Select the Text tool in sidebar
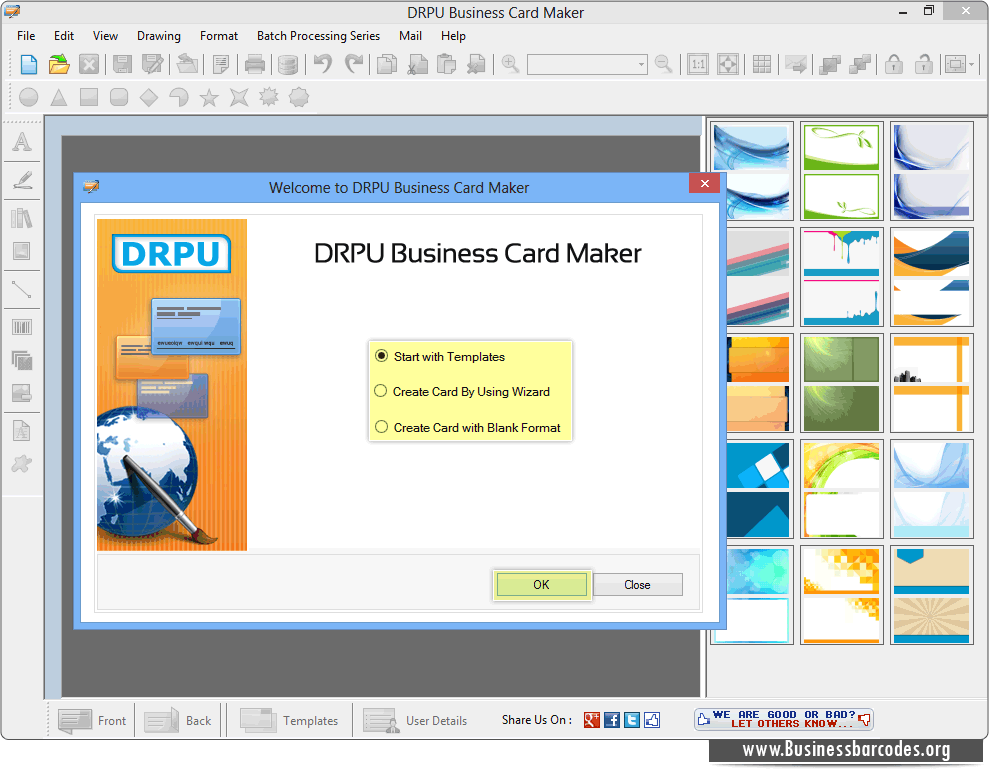Screen dimensions: 989x770 pos(22,142)
